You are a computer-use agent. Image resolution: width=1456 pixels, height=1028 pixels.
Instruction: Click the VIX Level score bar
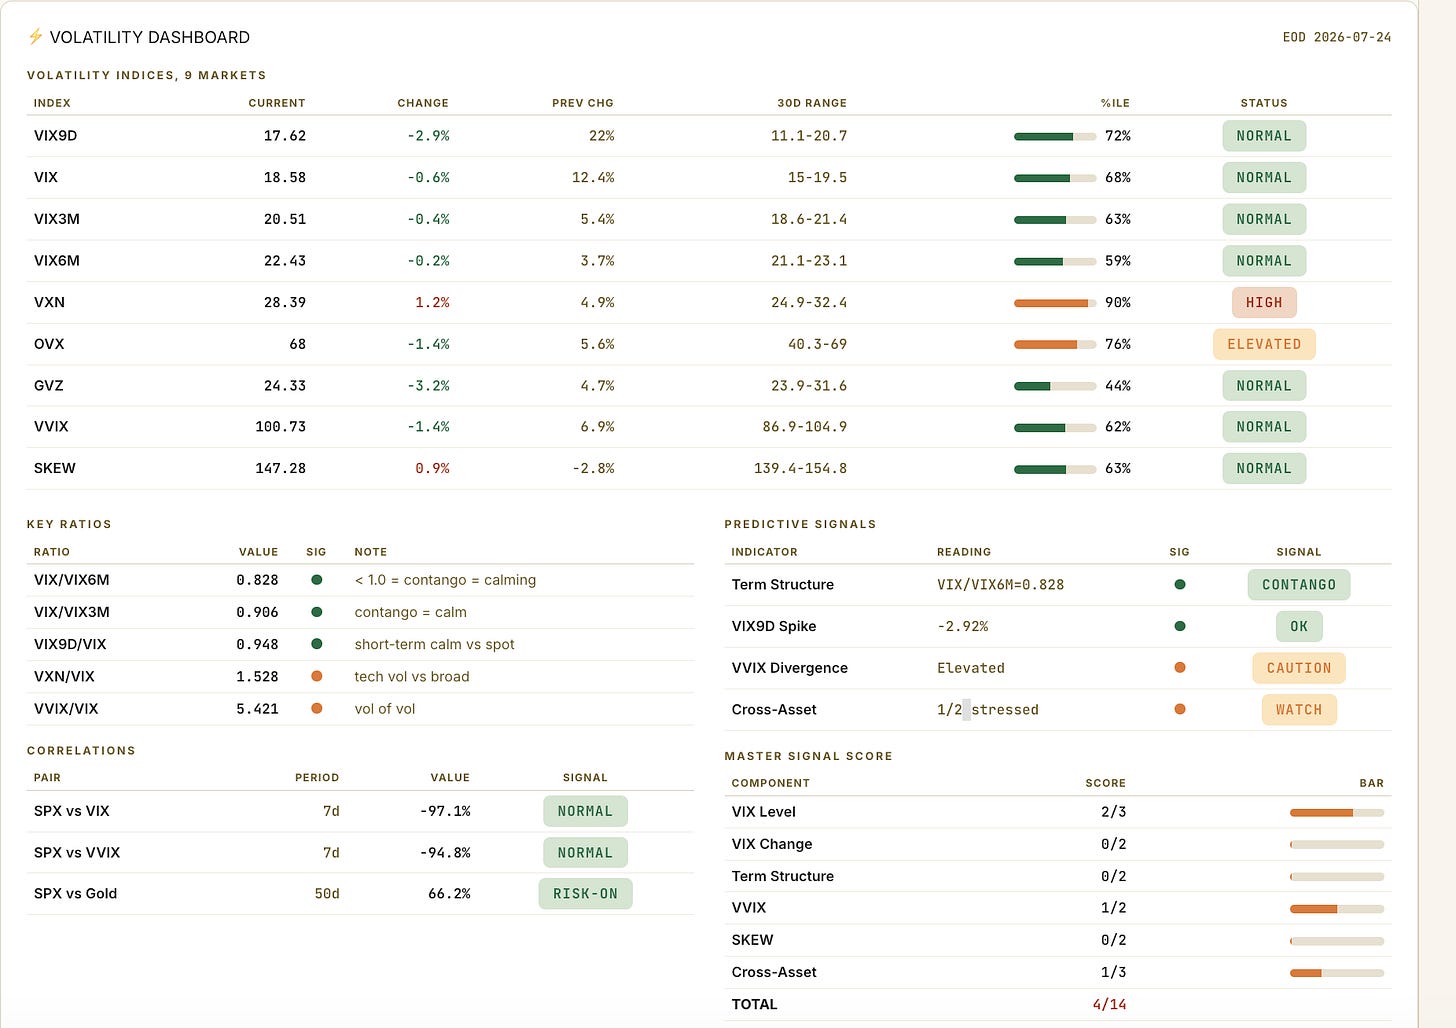[x=1337, y=812]
